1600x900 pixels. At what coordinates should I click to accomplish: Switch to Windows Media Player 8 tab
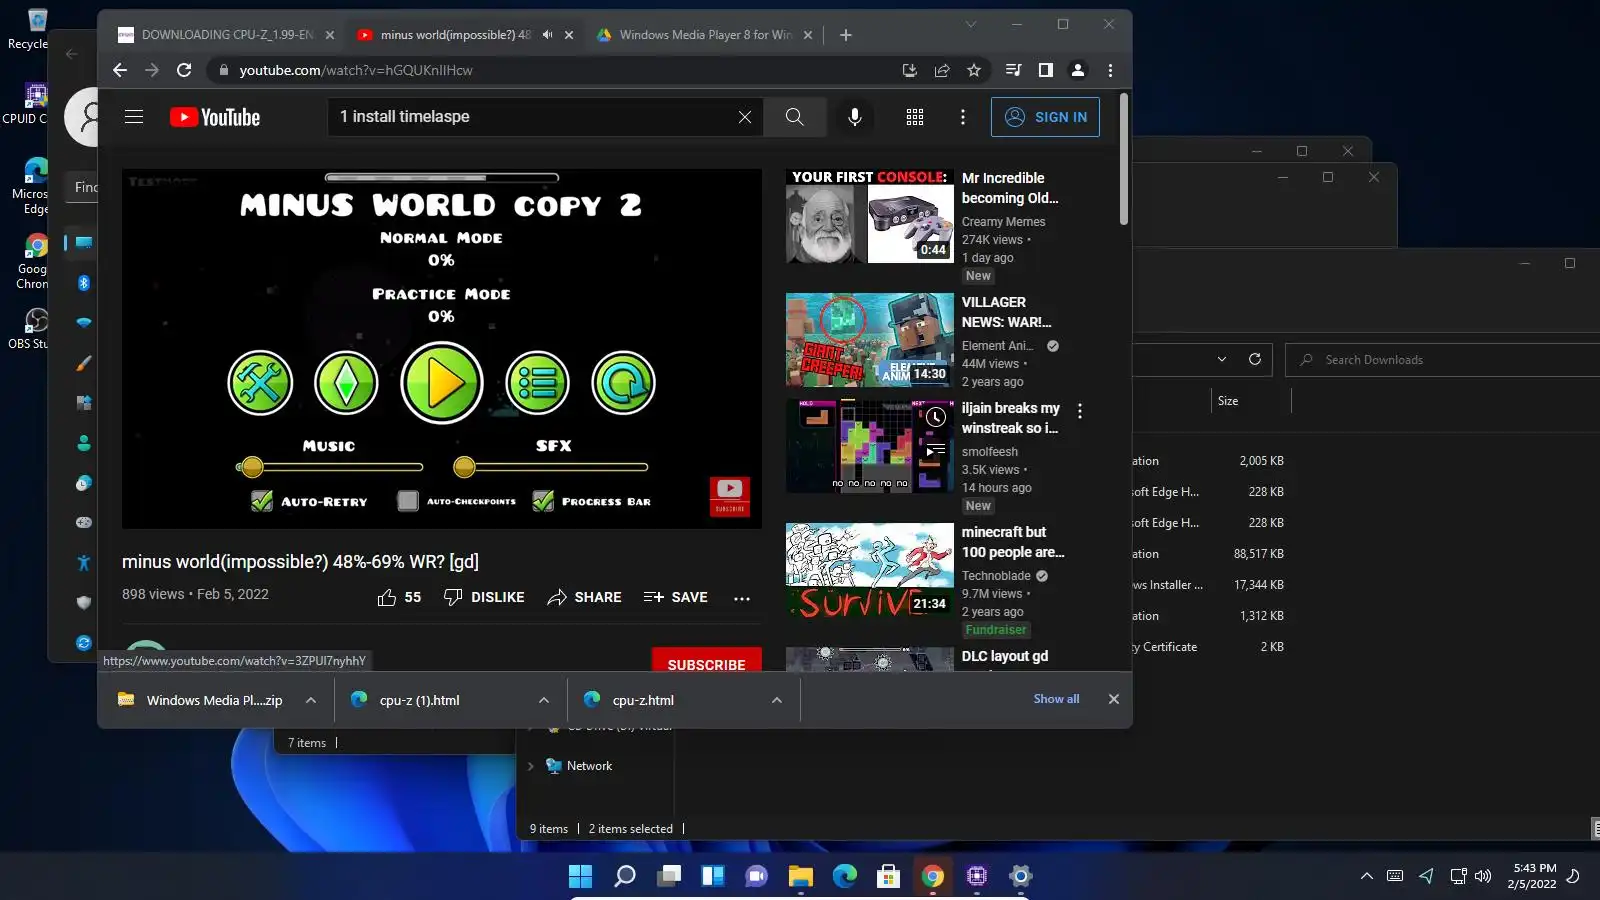click(x=705, y=35)
